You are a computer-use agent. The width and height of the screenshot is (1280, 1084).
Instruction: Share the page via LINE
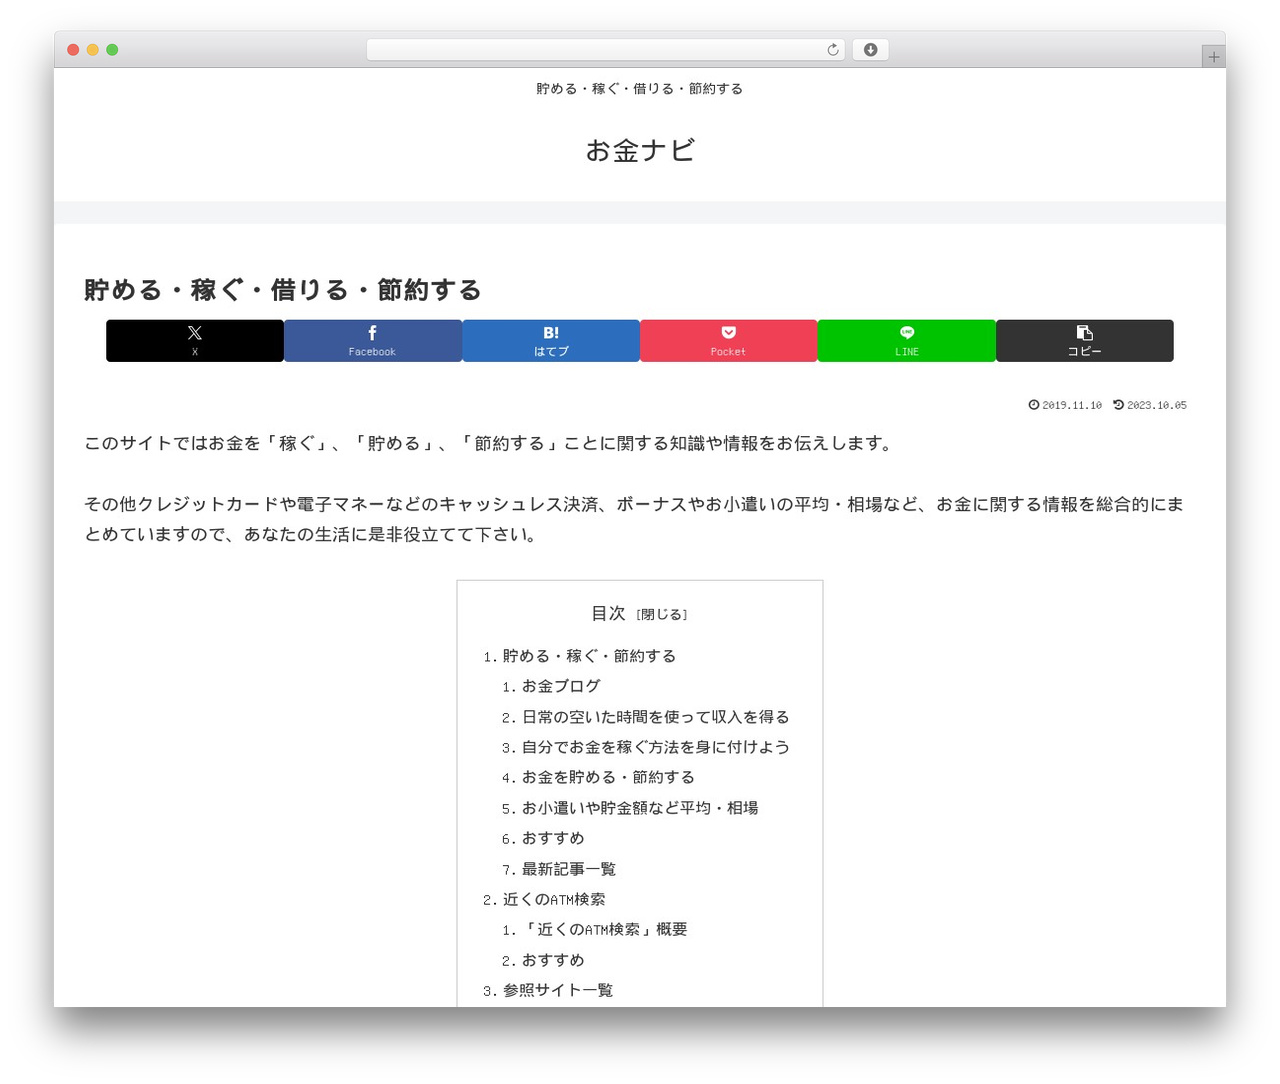907,341
